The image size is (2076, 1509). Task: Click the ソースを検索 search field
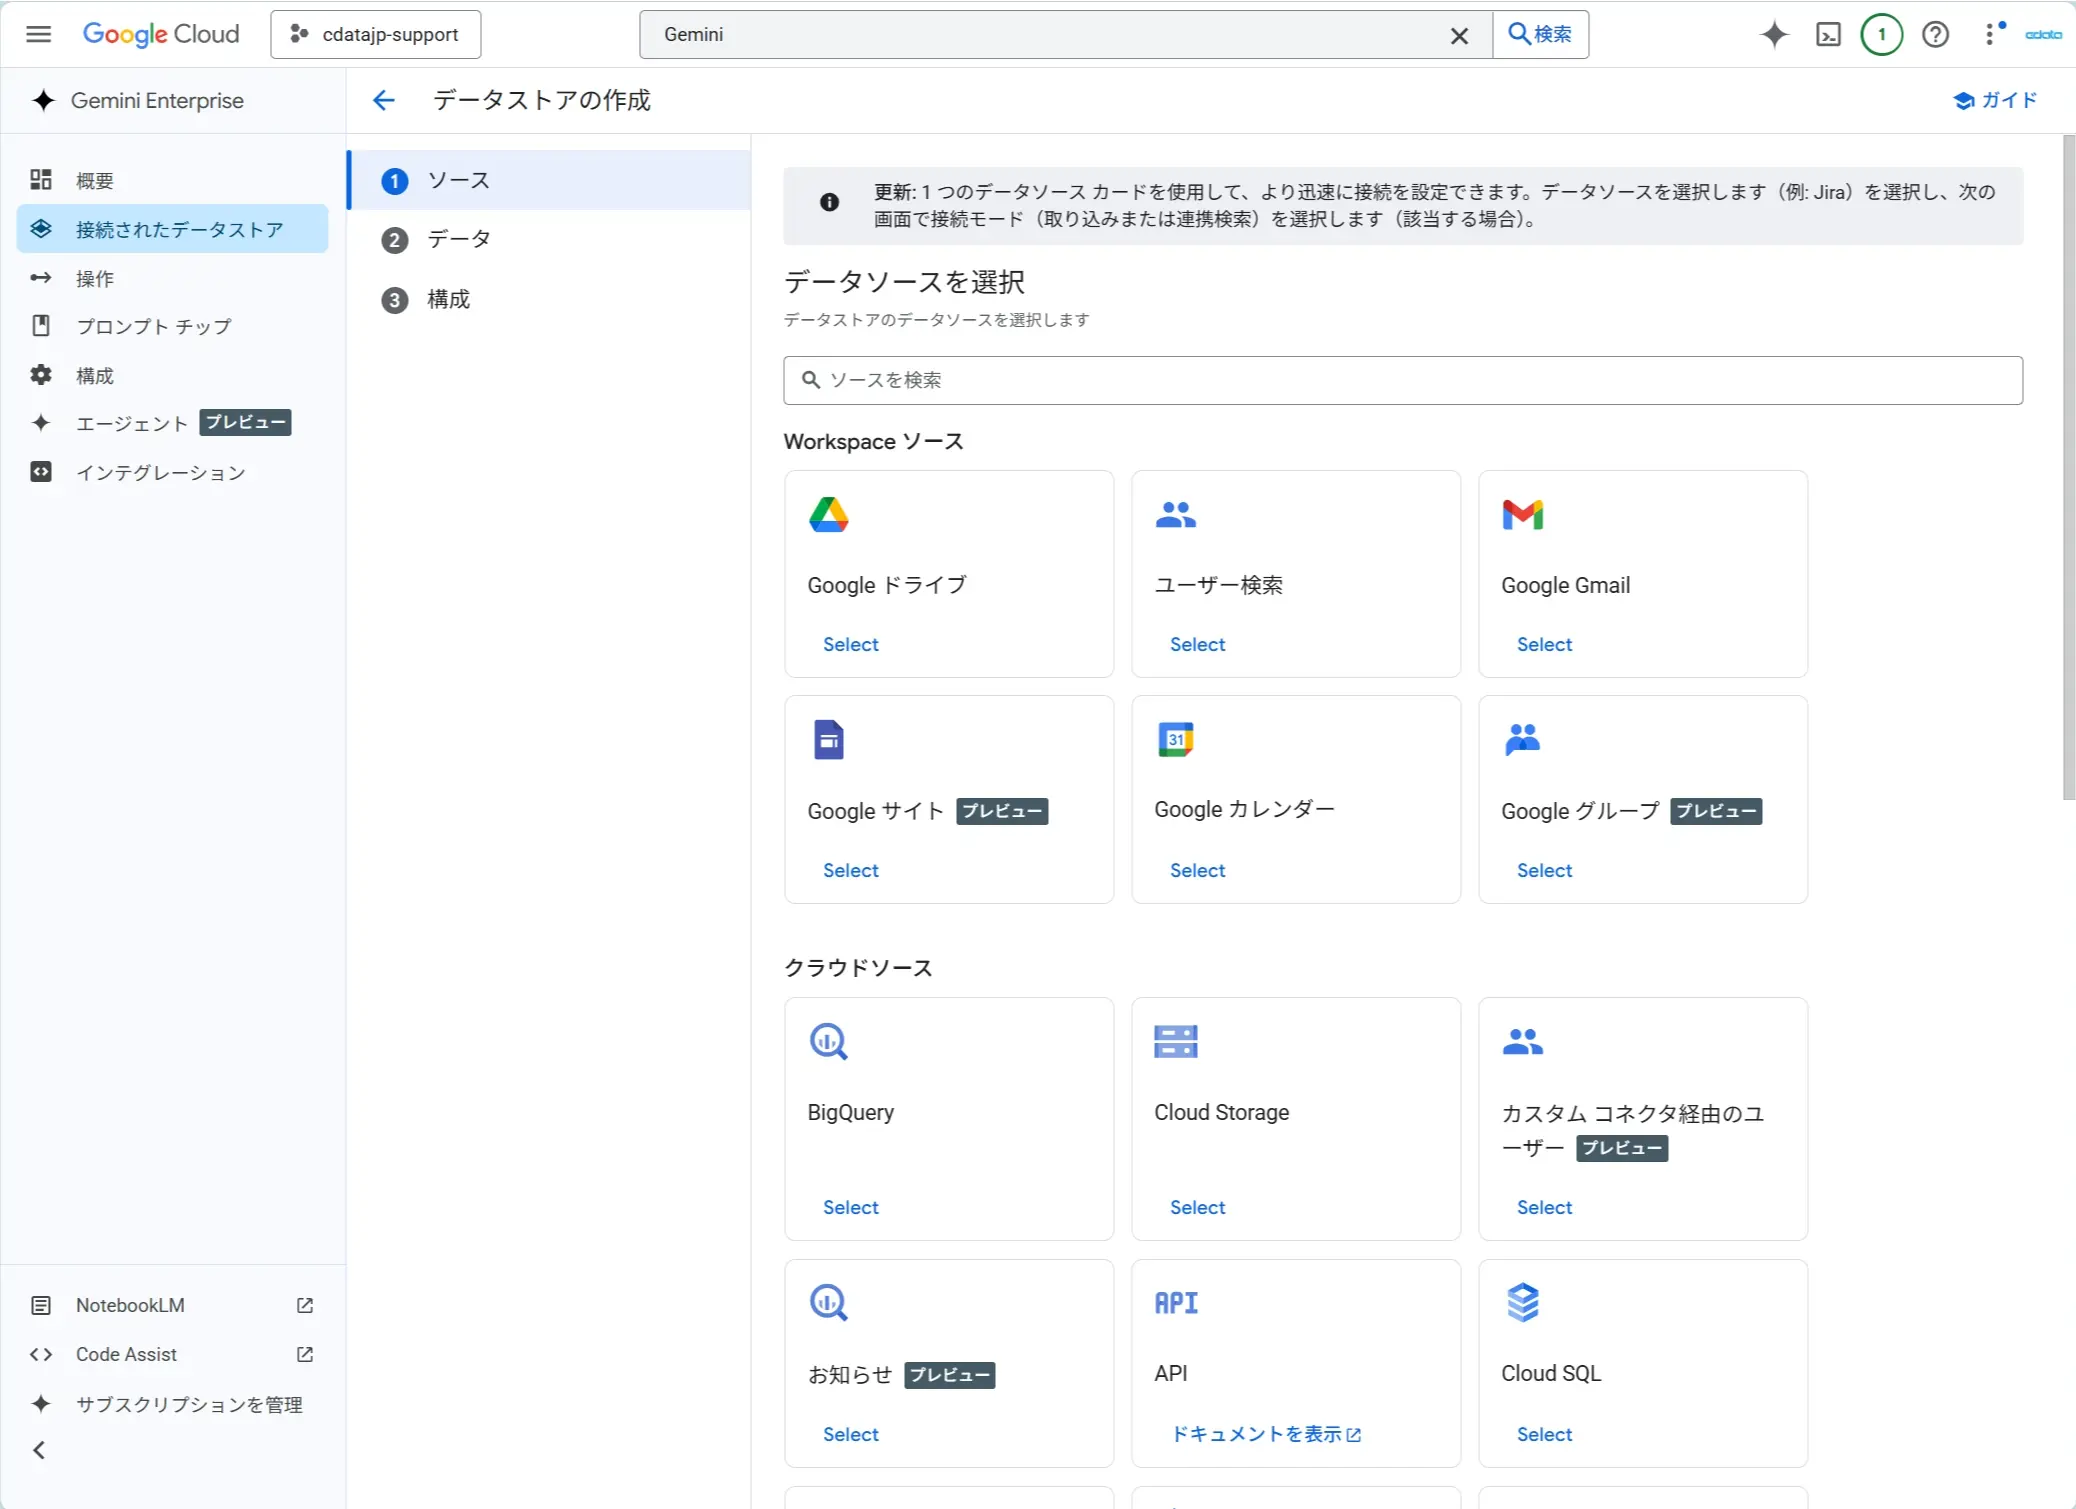coord(1402,380)
